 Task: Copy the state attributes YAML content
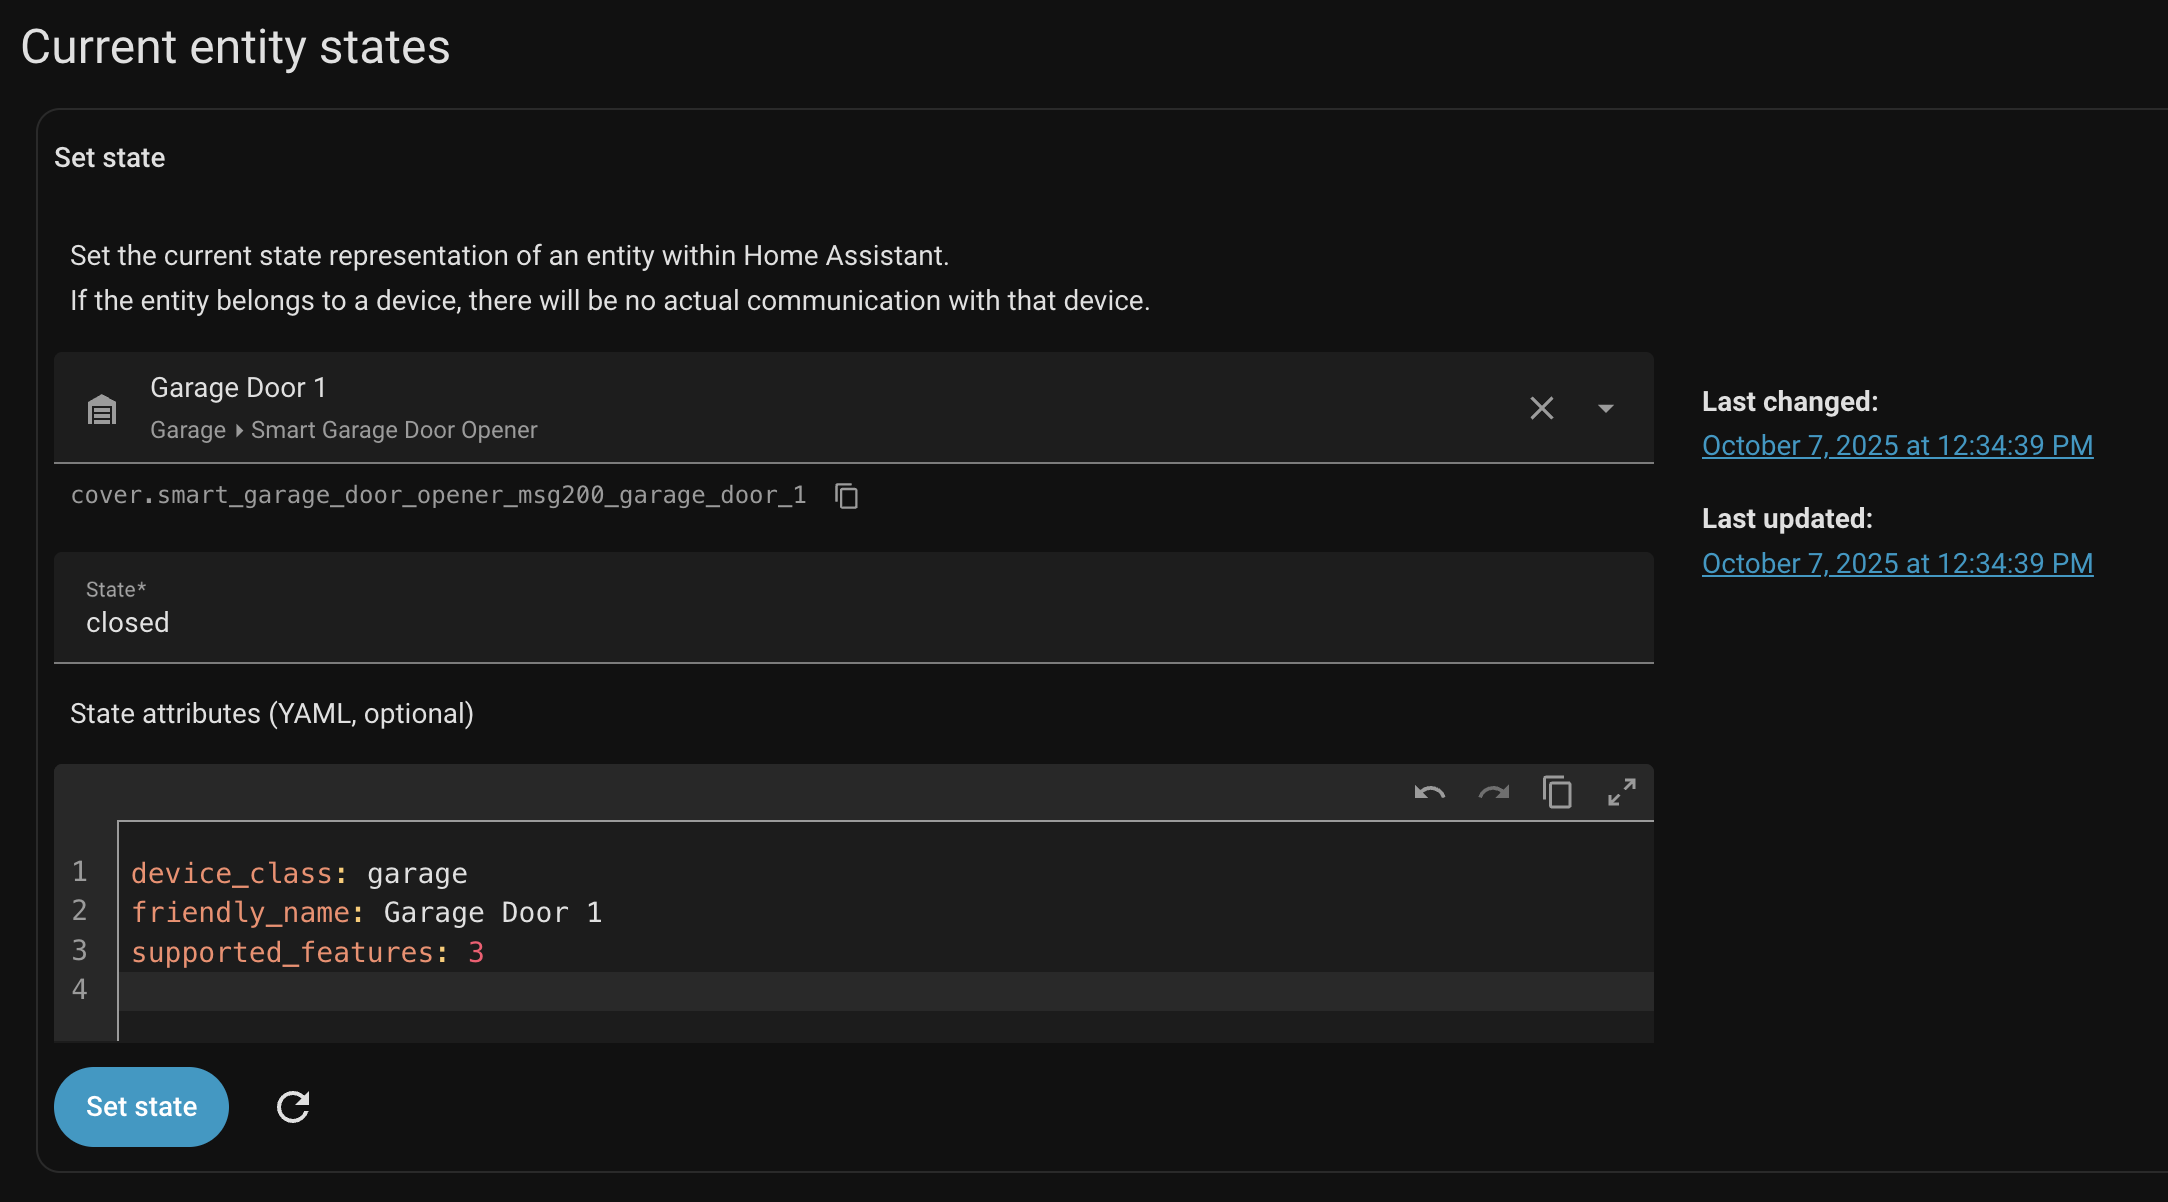[1557, 793]
